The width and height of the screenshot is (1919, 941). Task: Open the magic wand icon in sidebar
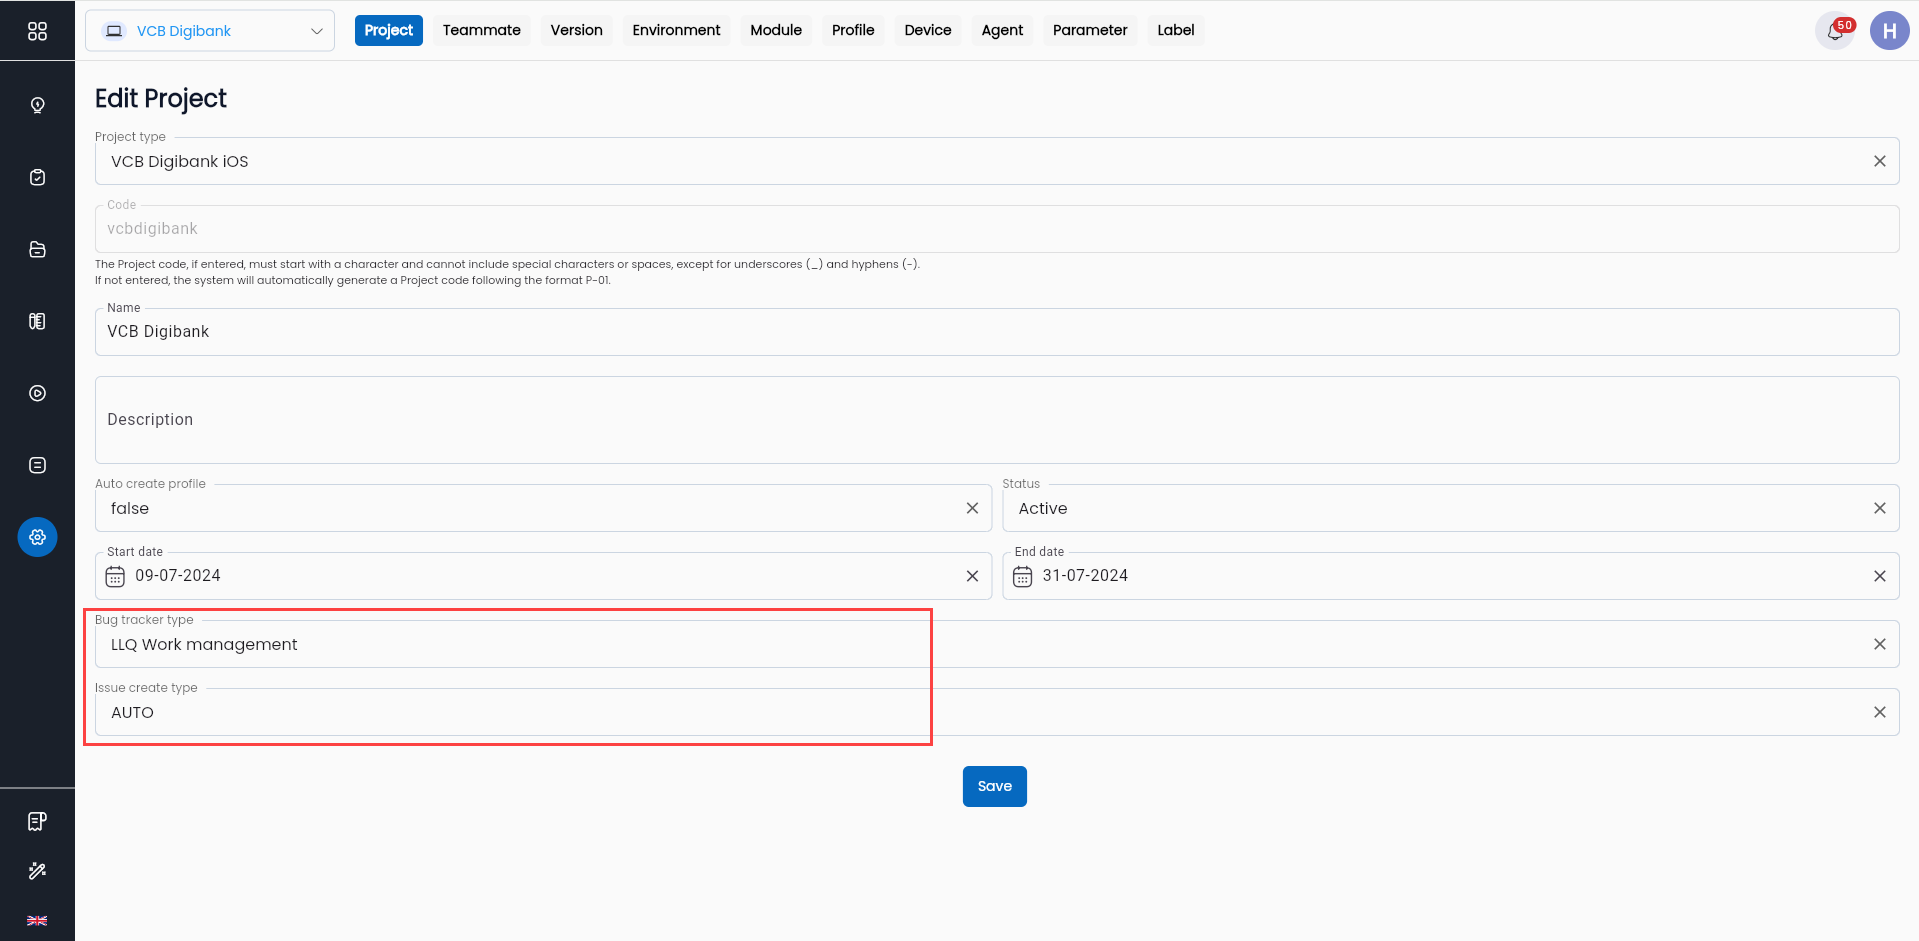[x=37, y=871]
